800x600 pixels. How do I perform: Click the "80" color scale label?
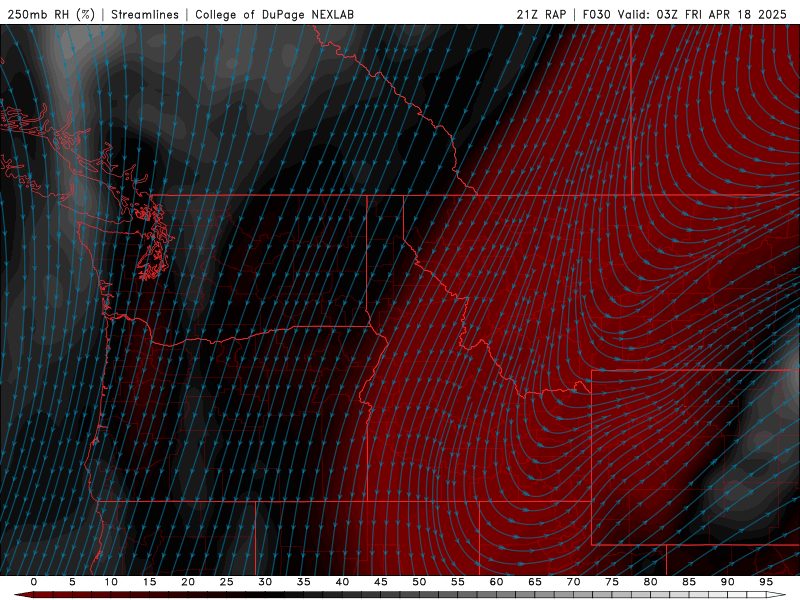pyautogui.click(x=650, y=582)
